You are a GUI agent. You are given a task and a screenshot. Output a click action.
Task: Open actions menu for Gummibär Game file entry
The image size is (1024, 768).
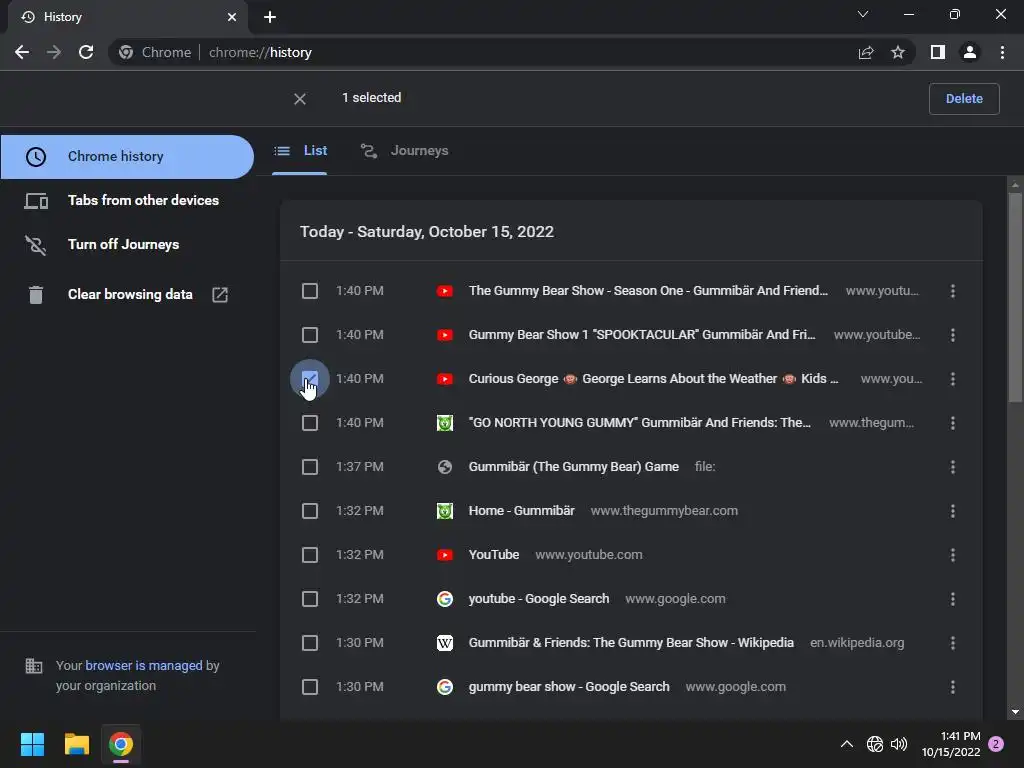pyautogui.click(x=953, y=467)
